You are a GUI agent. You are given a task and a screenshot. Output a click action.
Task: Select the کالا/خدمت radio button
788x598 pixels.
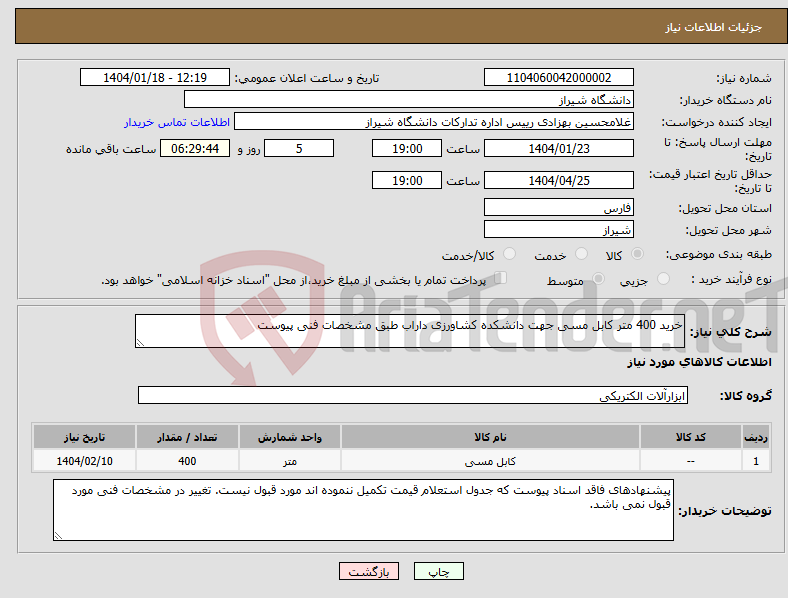pyautogui.click(x=509, y=254)
